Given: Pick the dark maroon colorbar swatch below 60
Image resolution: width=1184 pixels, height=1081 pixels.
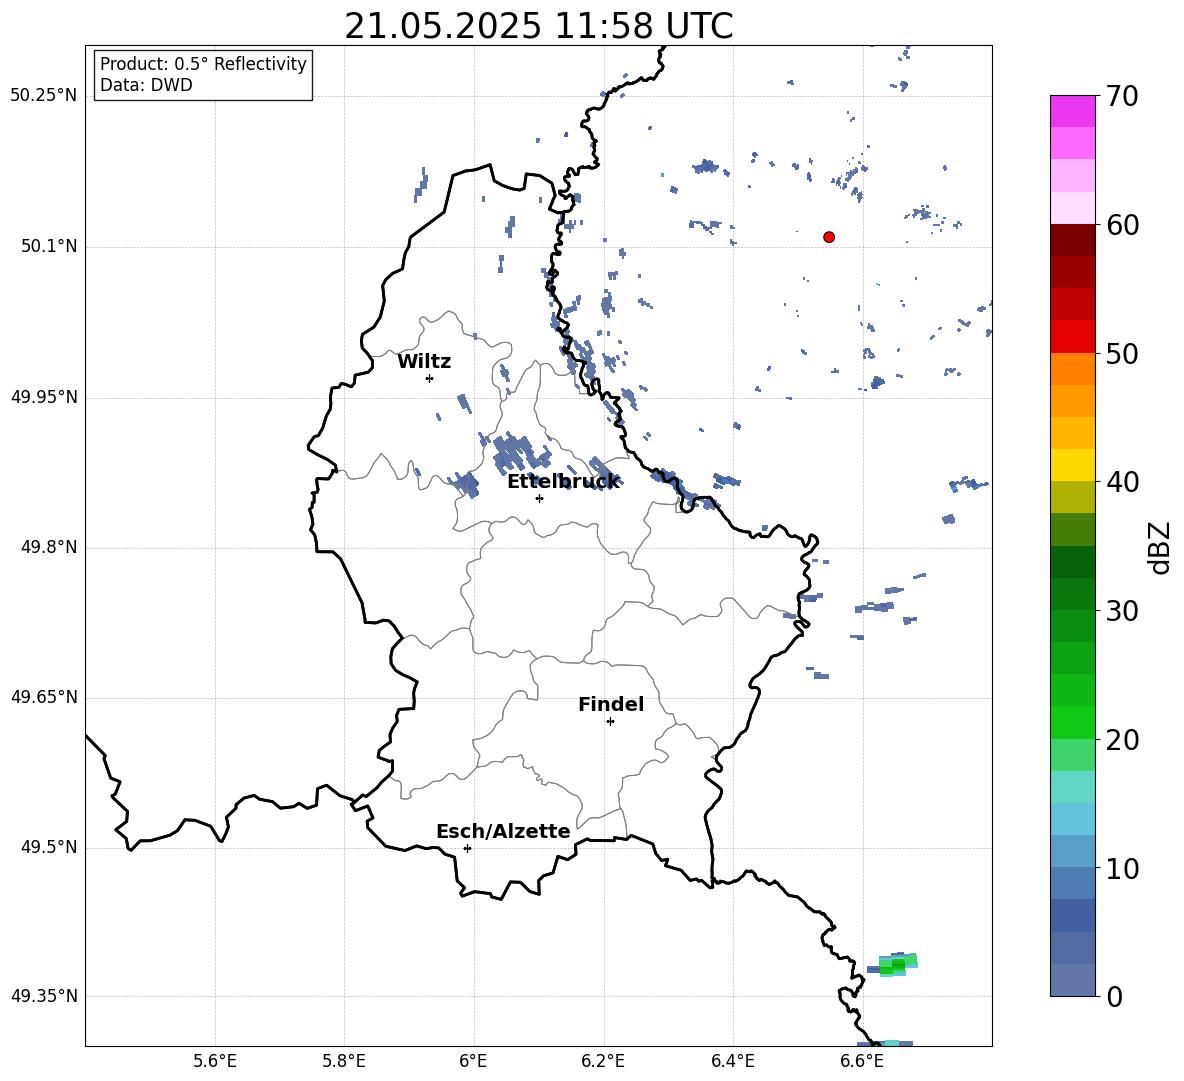Looking at the screenshot, I should [x=1073, y=241].
